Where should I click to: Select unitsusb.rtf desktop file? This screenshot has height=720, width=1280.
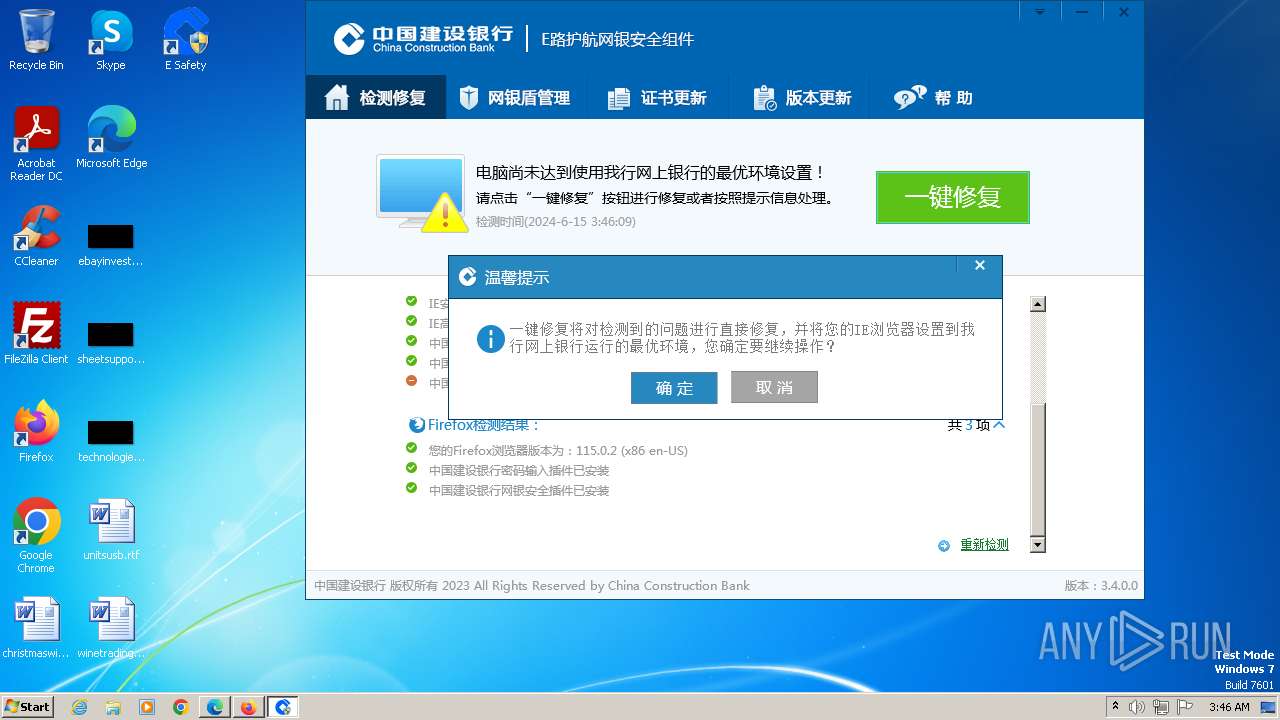pos(111,530)
